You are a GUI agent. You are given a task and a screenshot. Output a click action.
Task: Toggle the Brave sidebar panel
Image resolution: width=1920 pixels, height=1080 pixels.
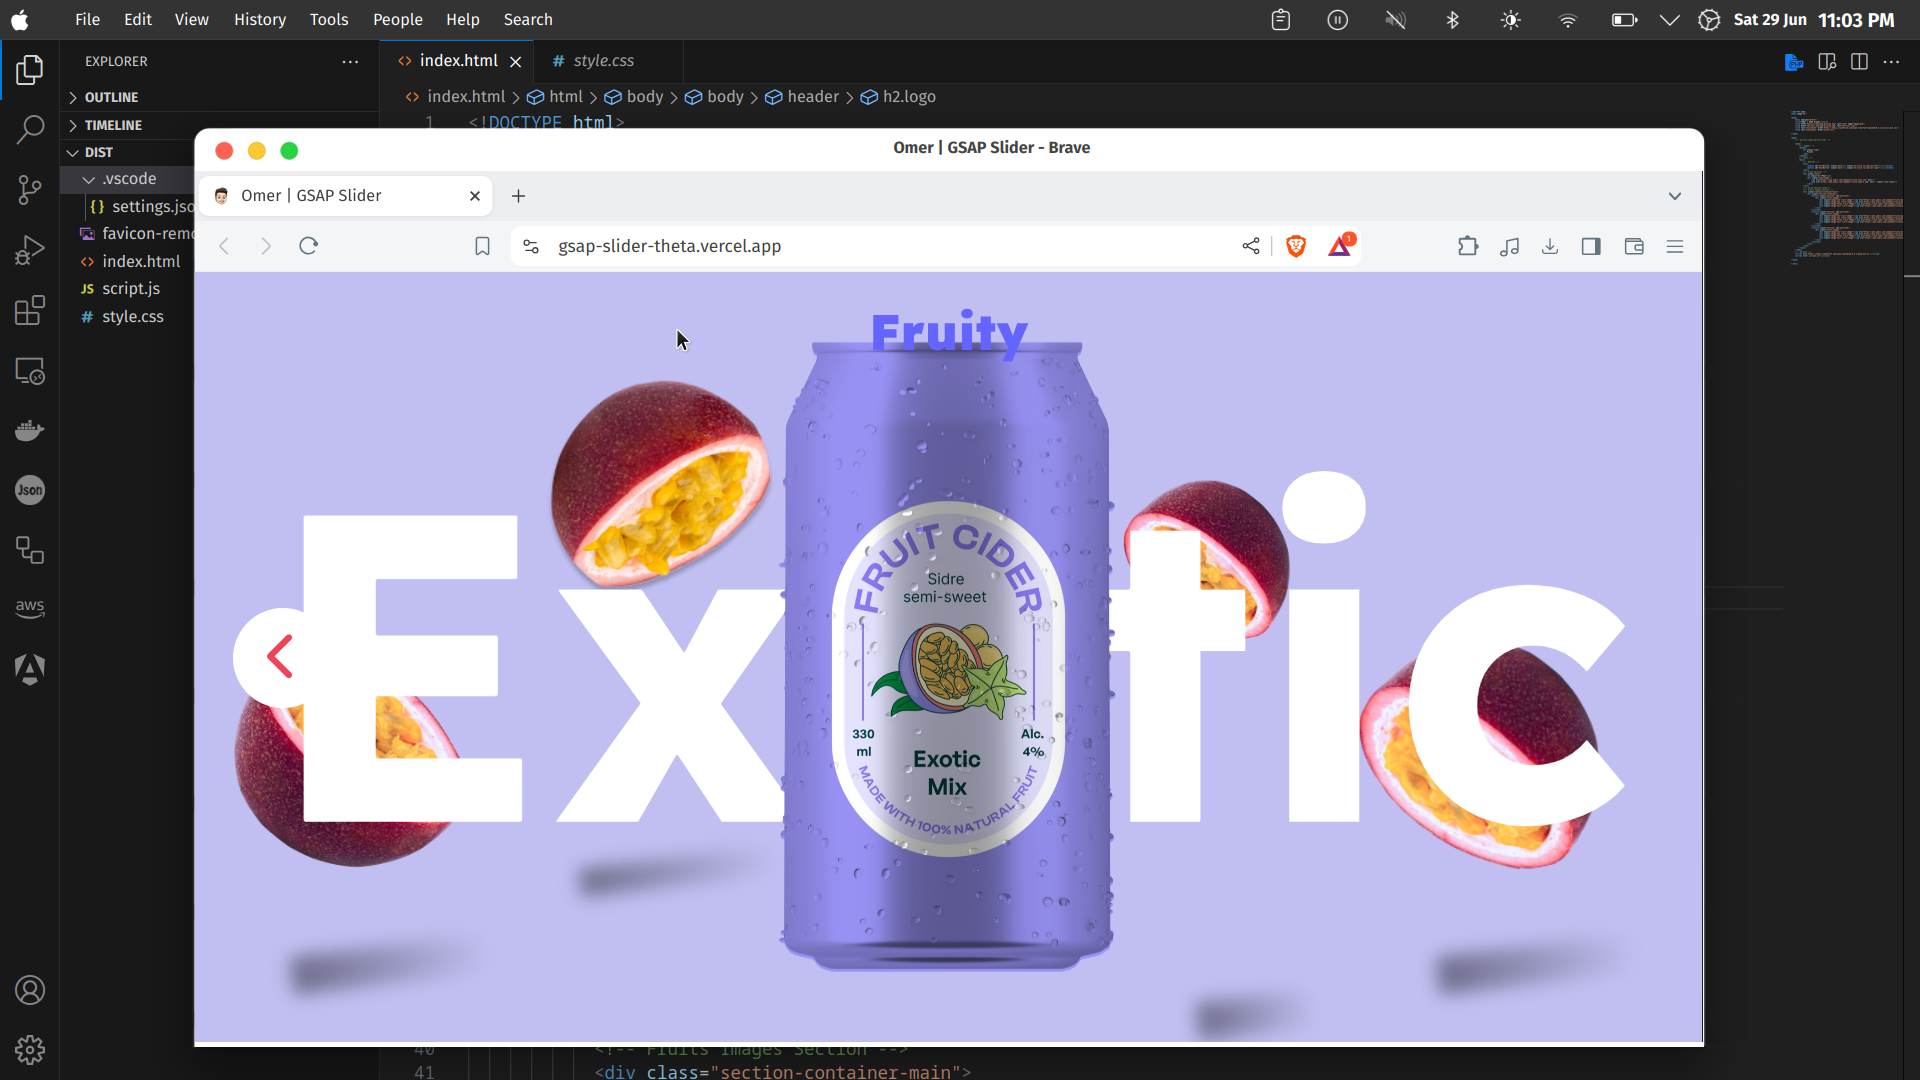1591,246
